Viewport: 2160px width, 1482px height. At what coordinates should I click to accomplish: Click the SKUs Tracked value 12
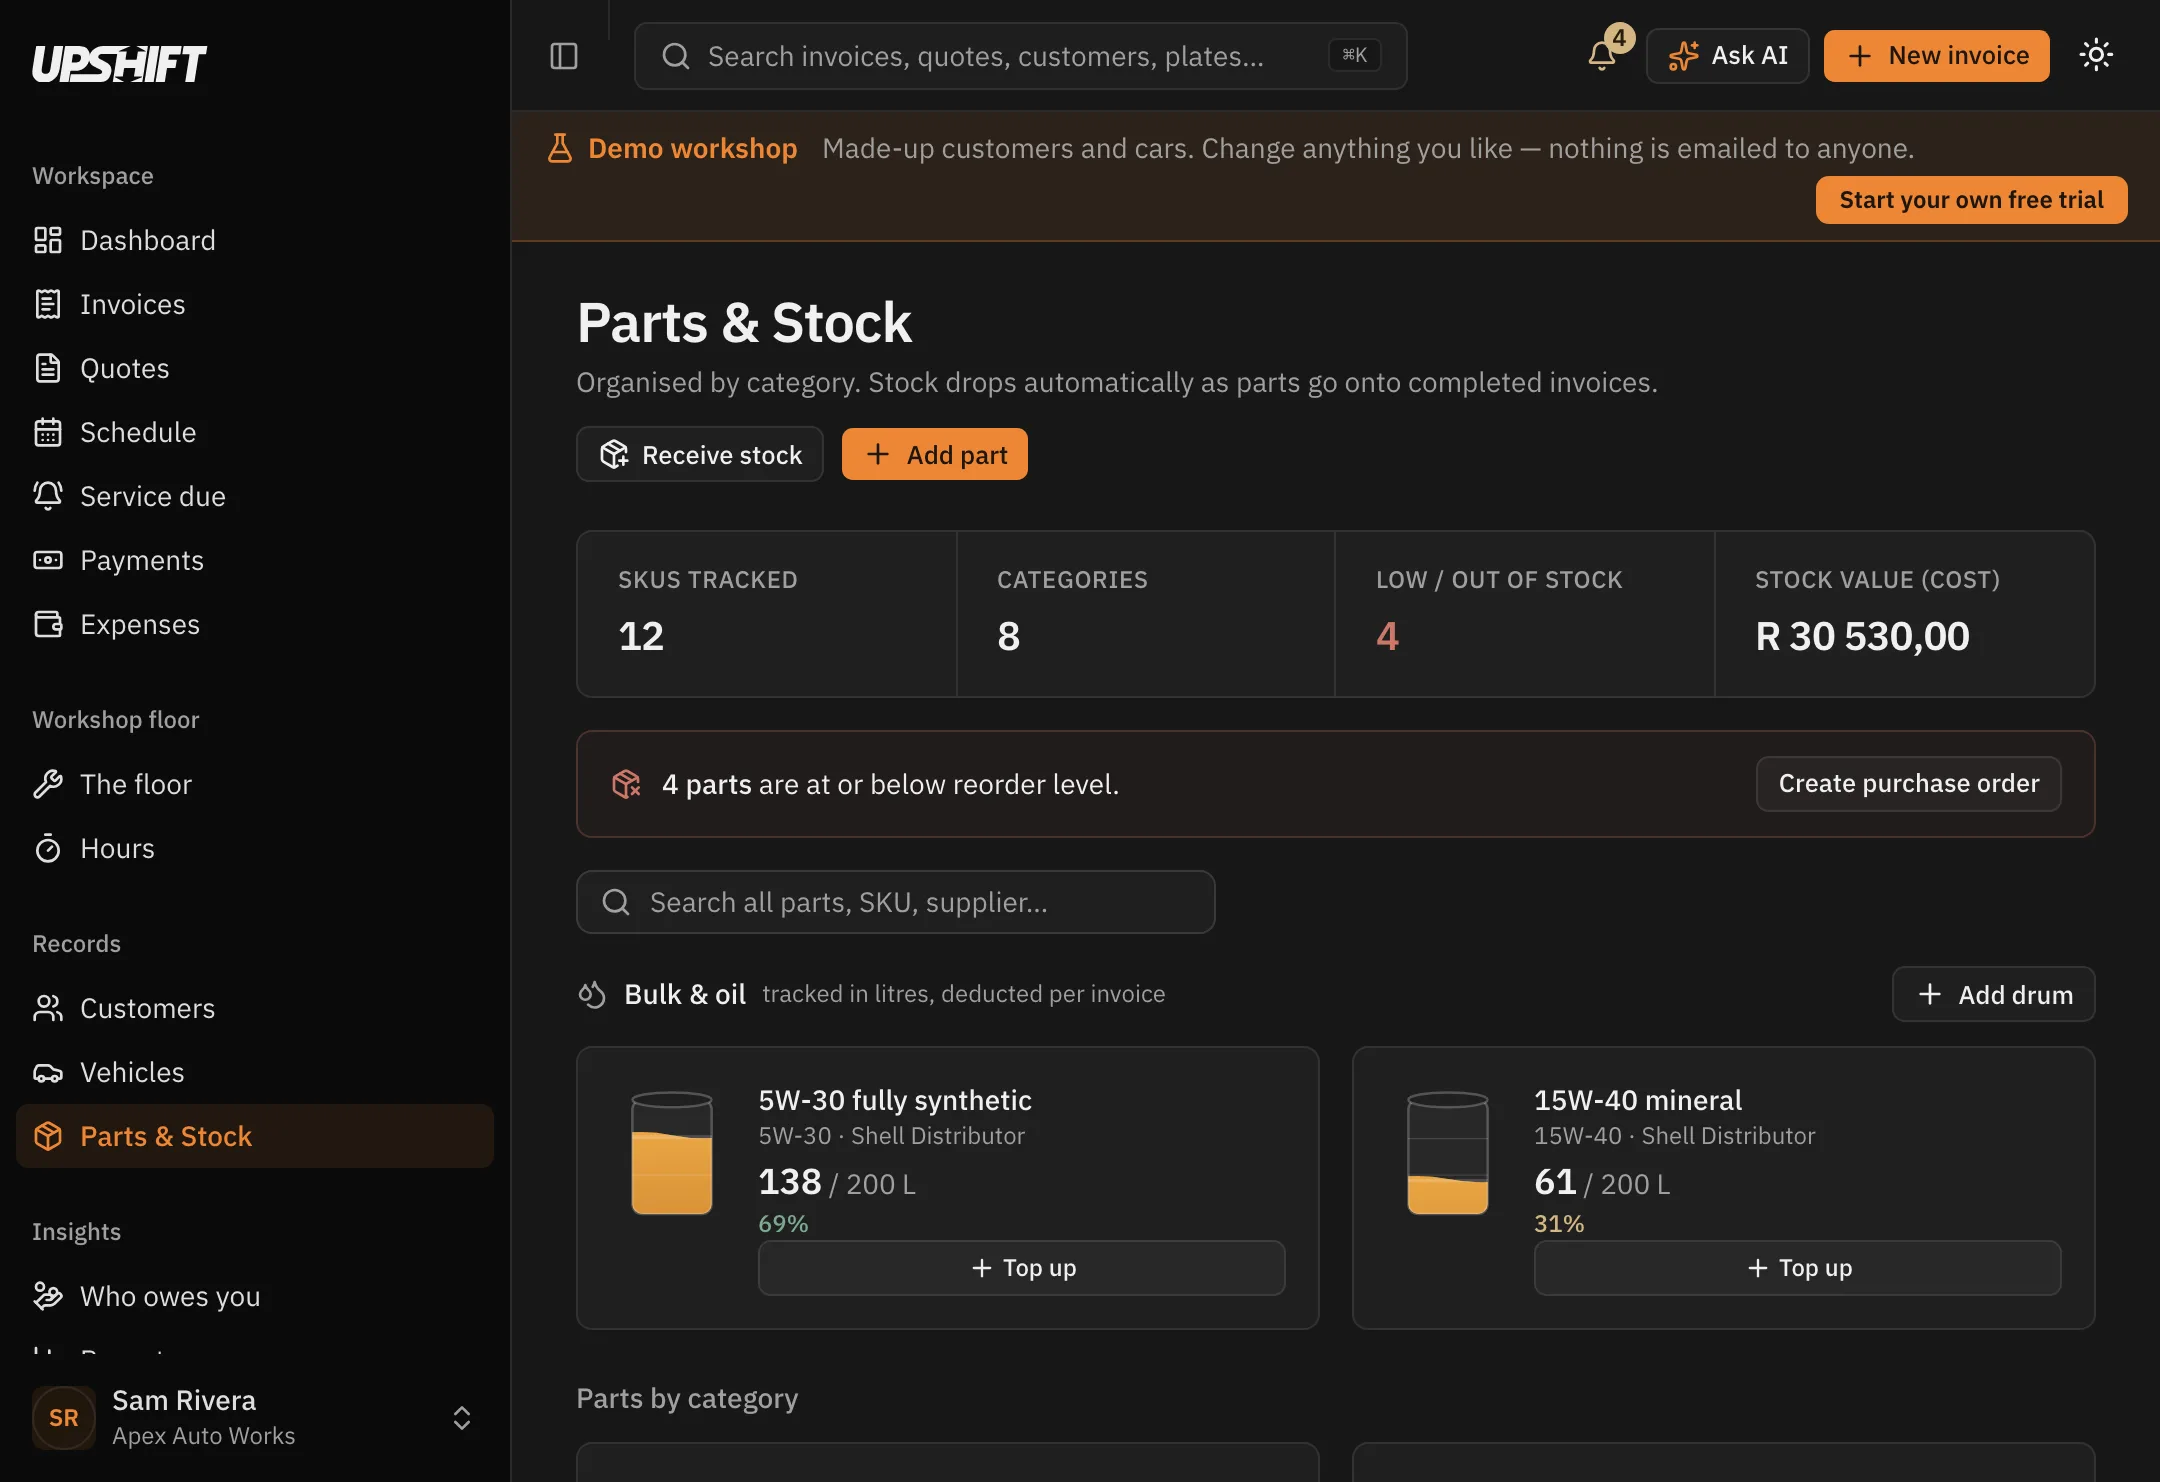point(641,636)
